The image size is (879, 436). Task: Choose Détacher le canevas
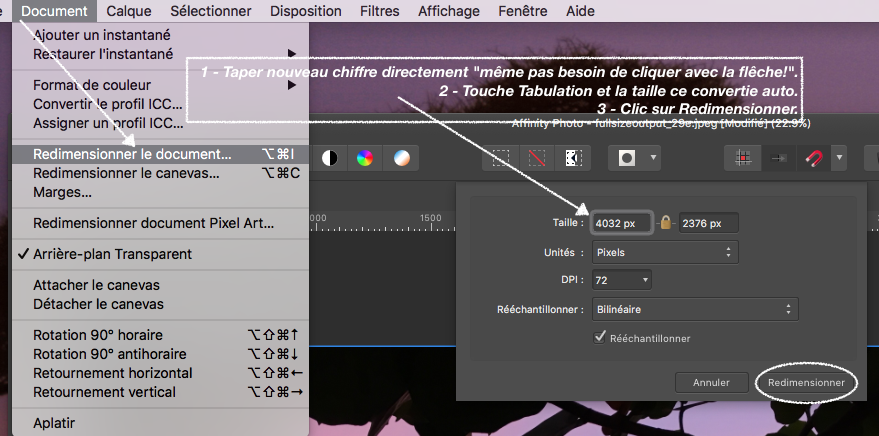tap(160, 304)
